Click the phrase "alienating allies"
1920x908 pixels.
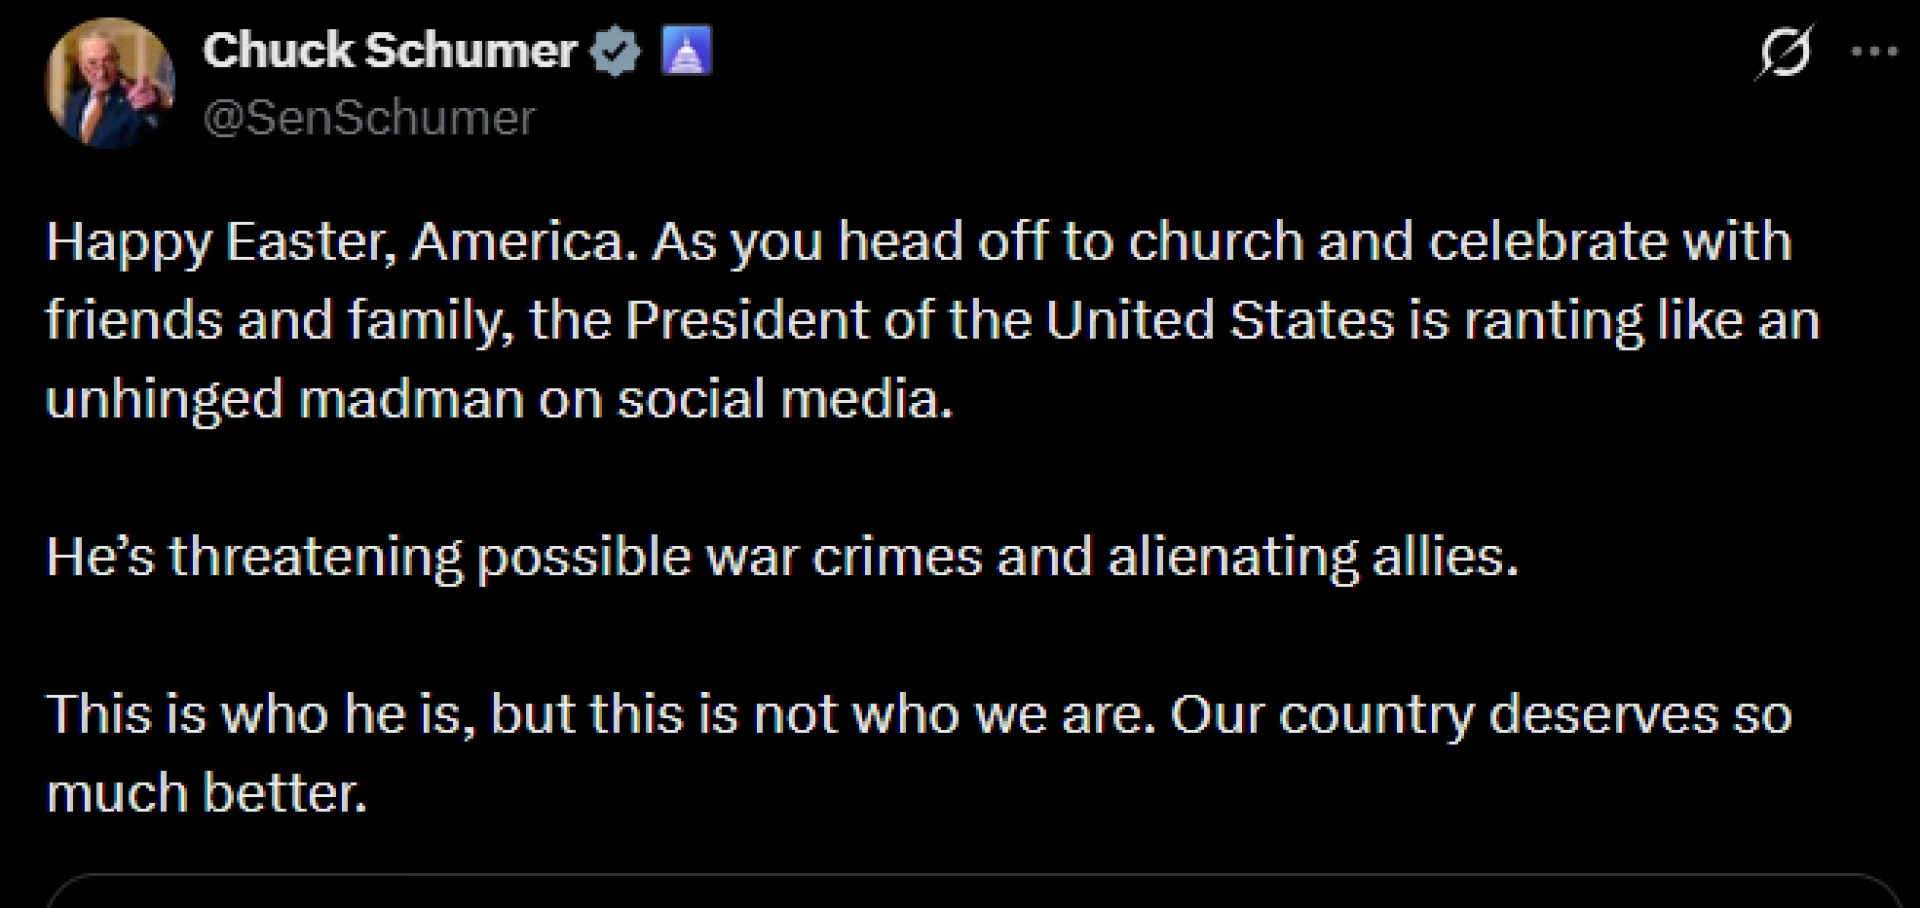click(1312, 557)
